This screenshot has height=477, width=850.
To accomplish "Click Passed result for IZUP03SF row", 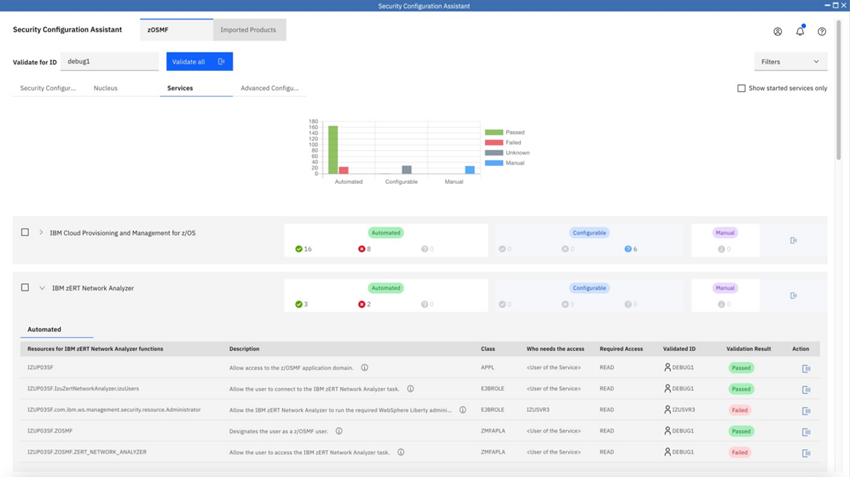I will tap(741, 368).
